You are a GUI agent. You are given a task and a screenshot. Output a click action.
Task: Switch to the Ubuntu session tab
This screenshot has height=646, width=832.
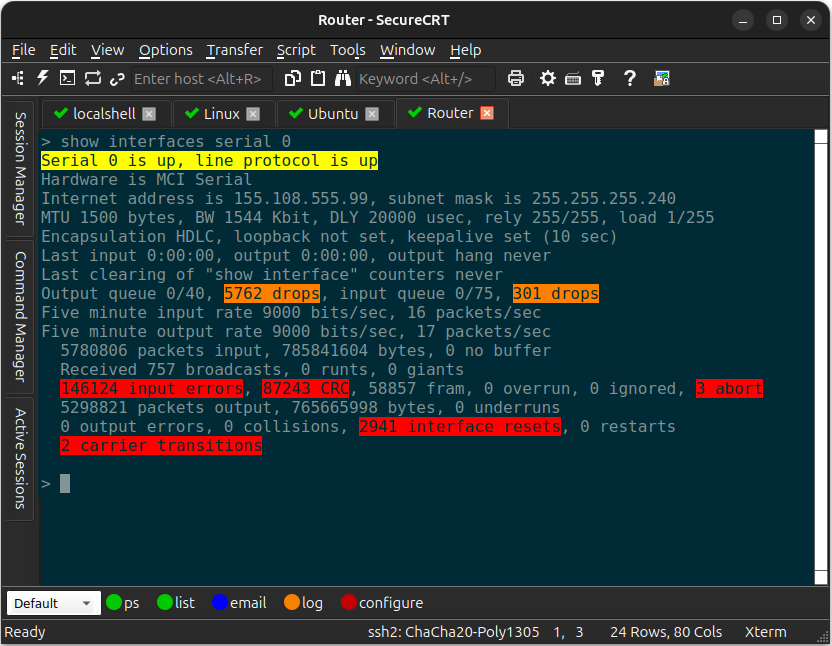[x=332, y=113]
